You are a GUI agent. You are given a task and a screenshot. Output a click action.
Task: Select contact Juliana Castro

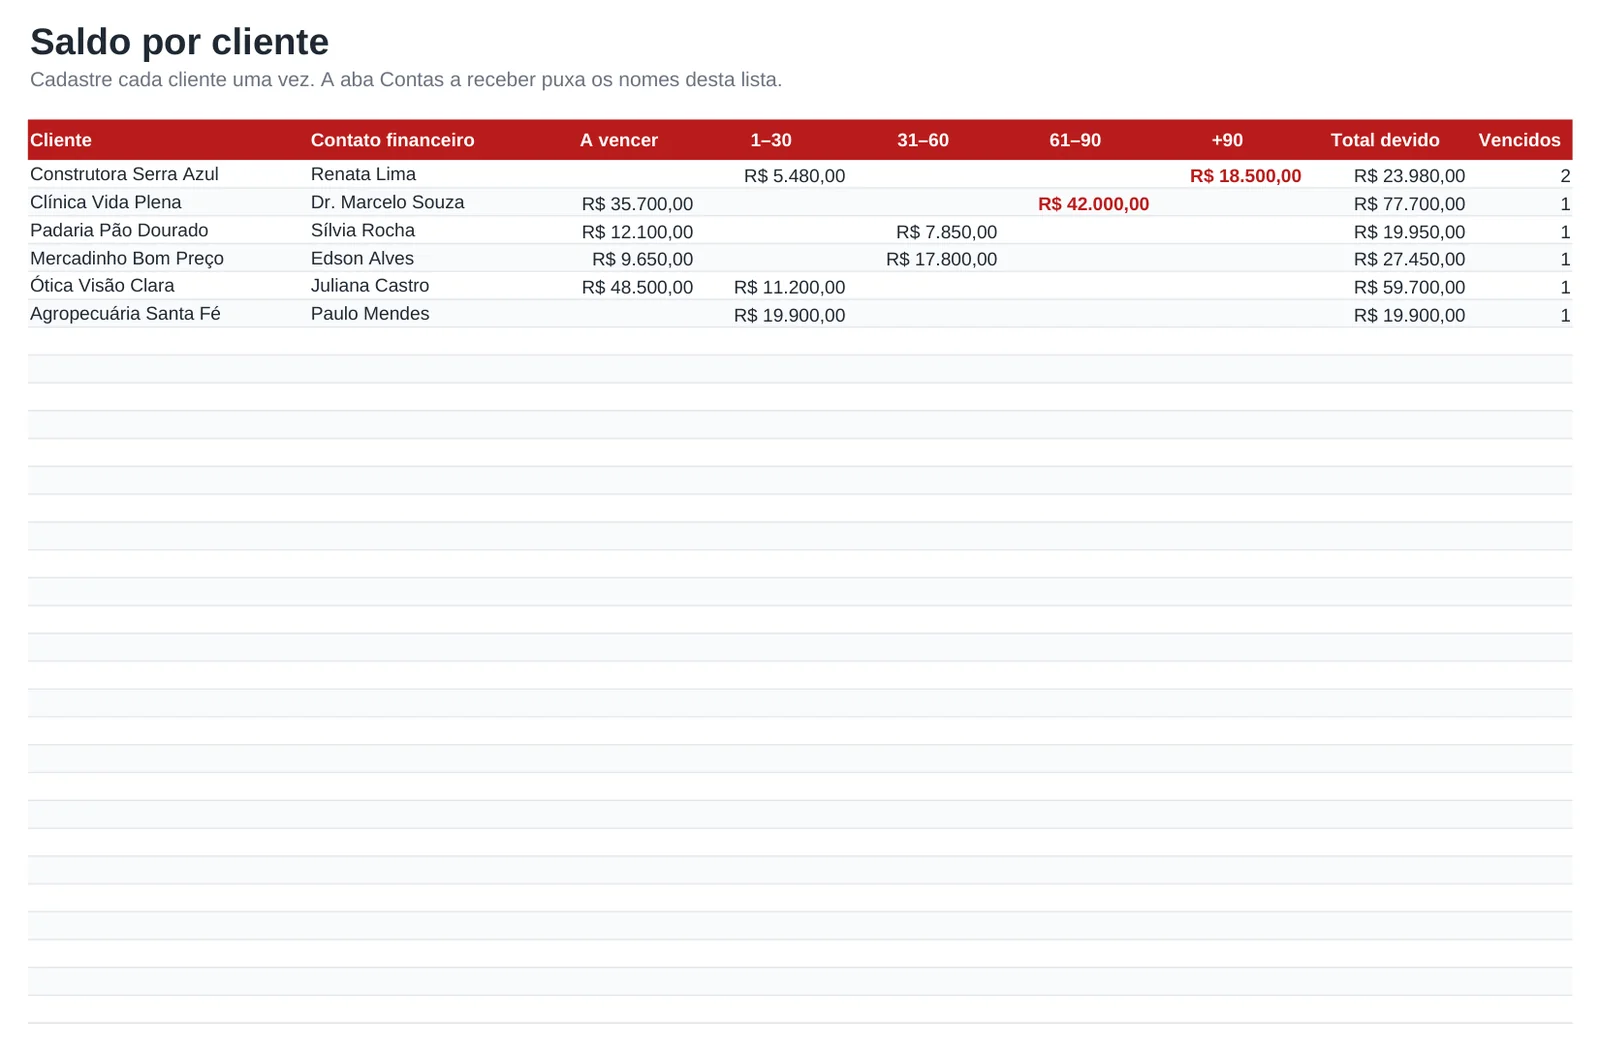[x=370, y=285]
